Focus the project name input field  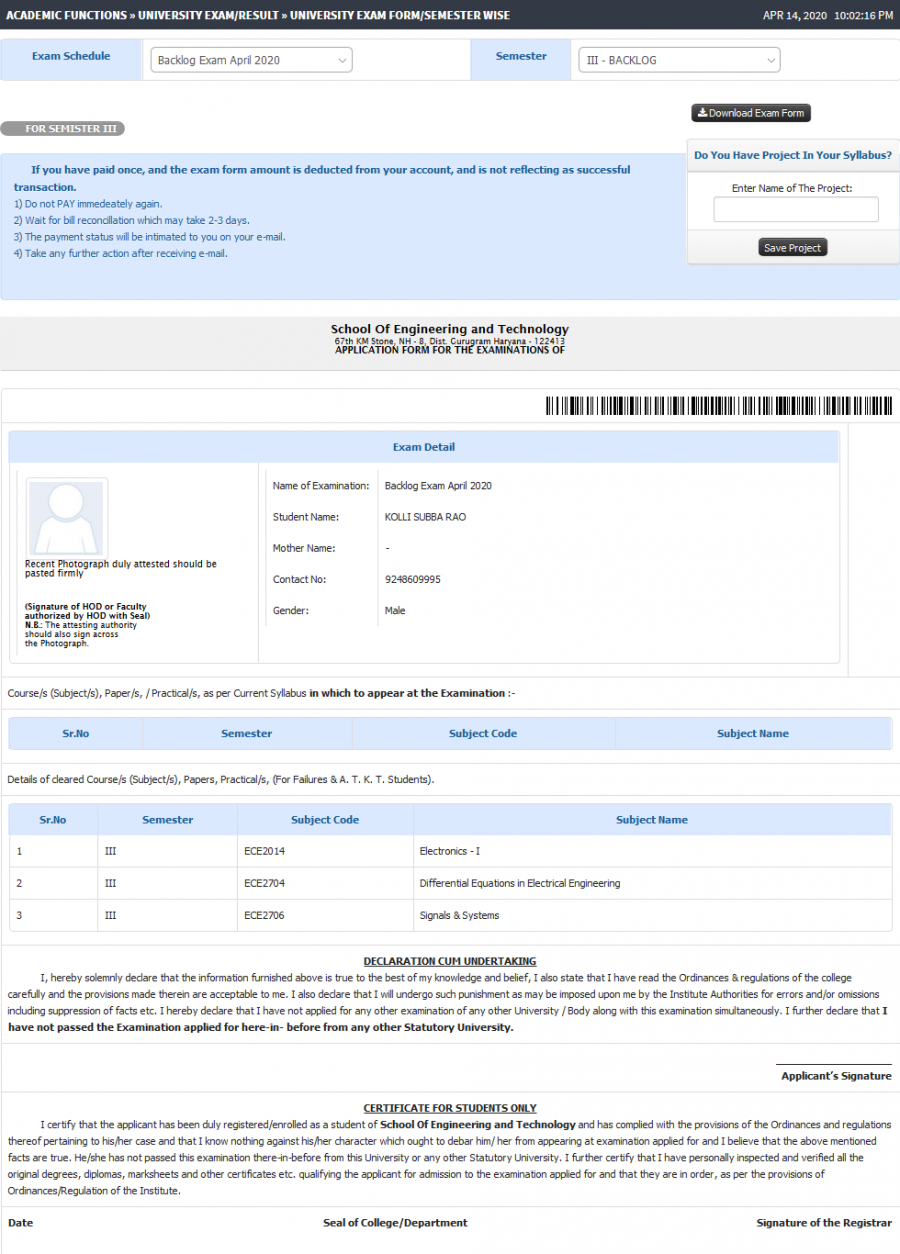click(796, 209)
